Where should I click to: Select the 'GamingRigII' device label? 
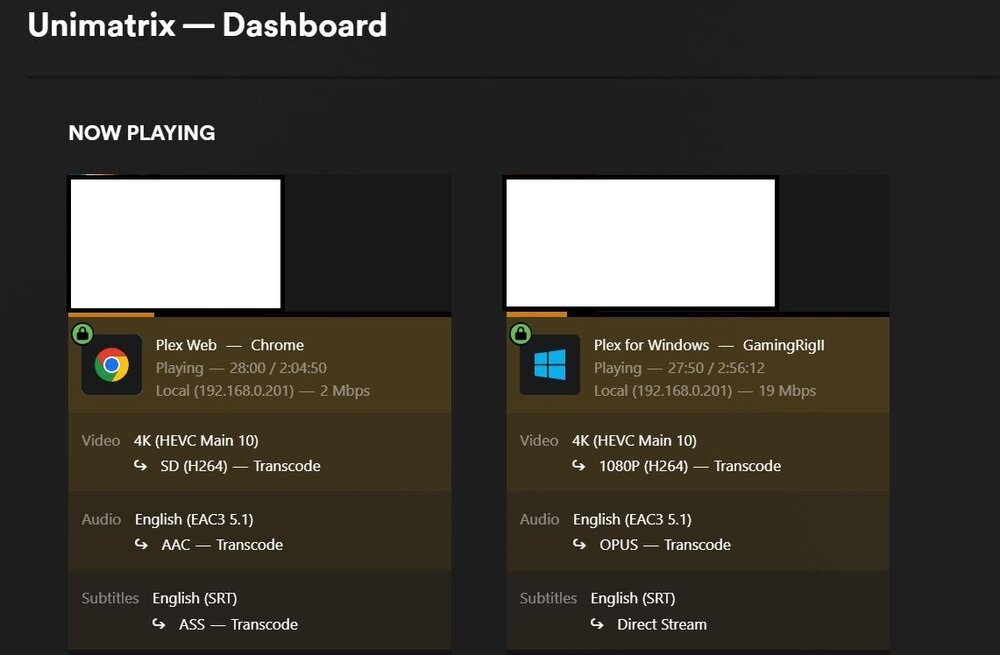coord(783,345)
